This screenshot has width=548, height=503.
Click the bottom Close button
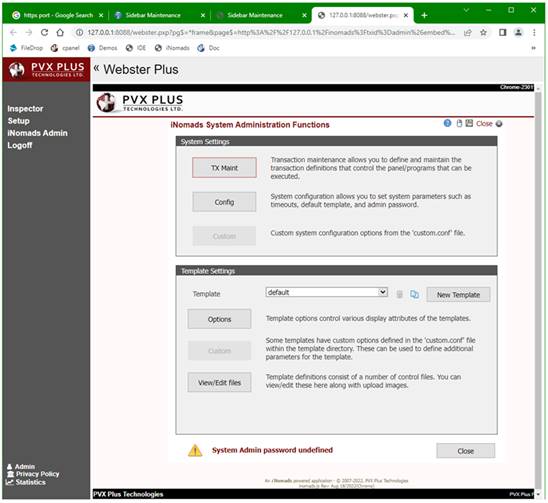tap(466, 451)
